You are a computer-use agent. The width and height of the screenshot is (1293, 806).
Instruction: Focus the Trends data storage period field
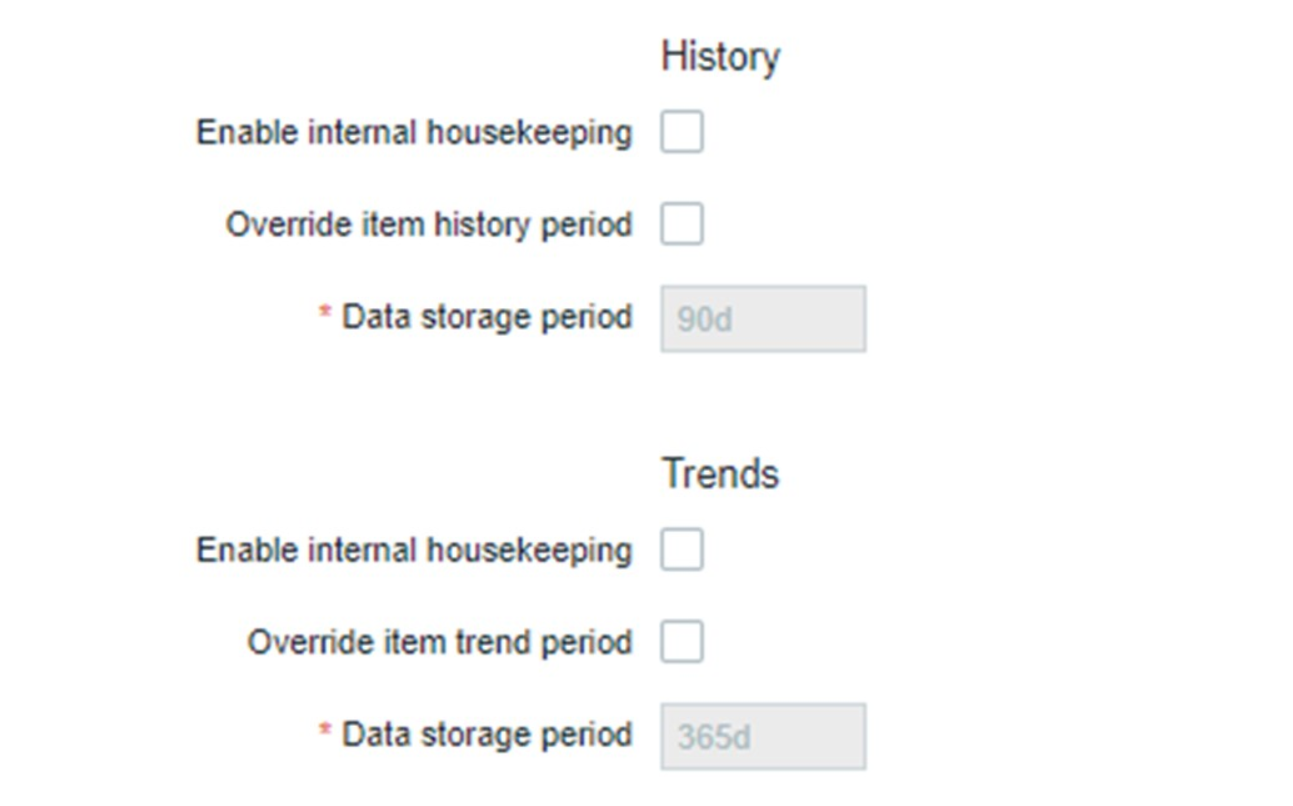click(x=763, y=737)
